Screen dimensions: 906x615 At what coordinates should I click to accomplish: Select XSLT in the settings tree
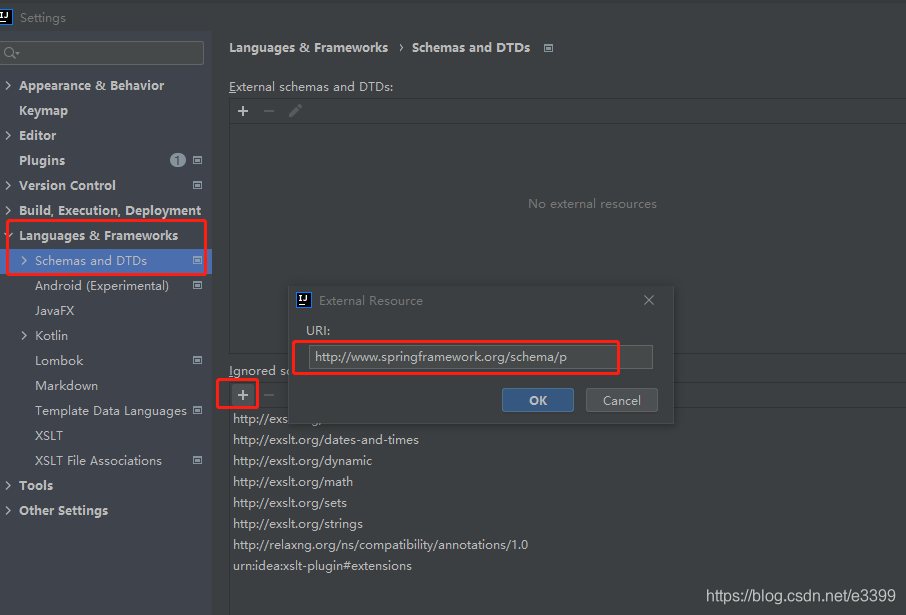point(49,435)
